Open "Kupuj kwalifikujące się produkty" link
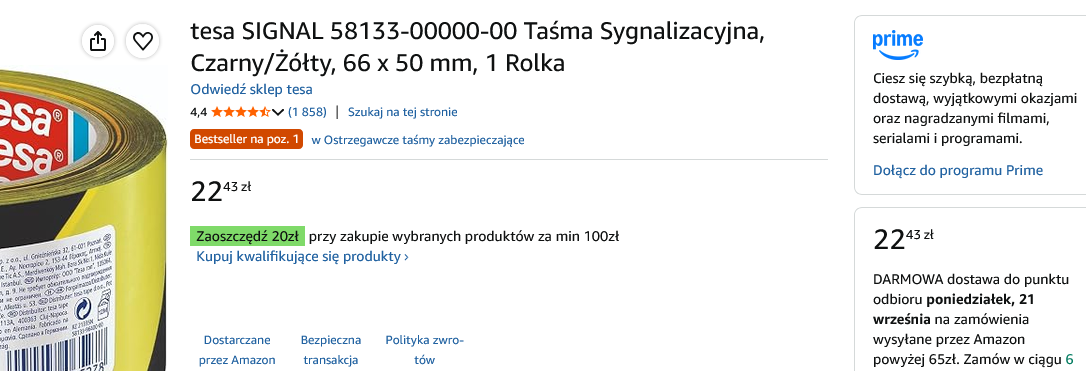 [x=303, y=257]
